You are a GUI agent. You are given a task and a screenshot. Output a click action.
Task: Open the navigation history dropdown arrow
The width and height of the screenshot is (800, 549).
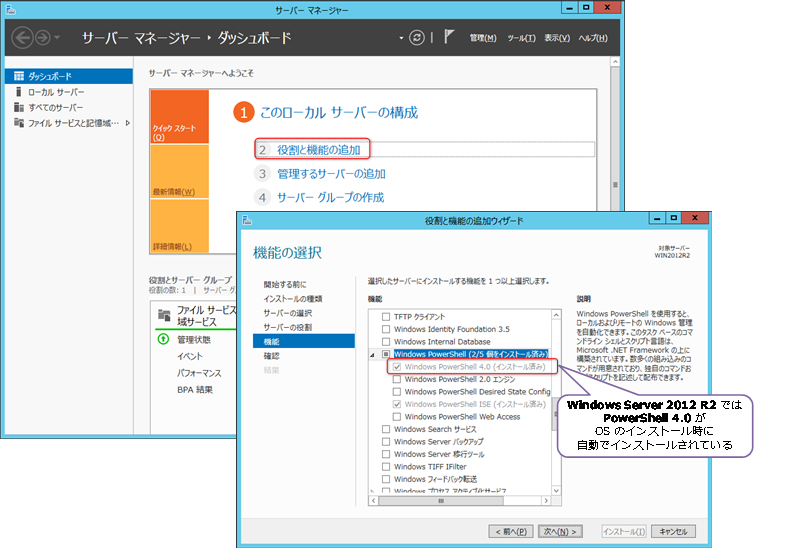pos(57,38)
